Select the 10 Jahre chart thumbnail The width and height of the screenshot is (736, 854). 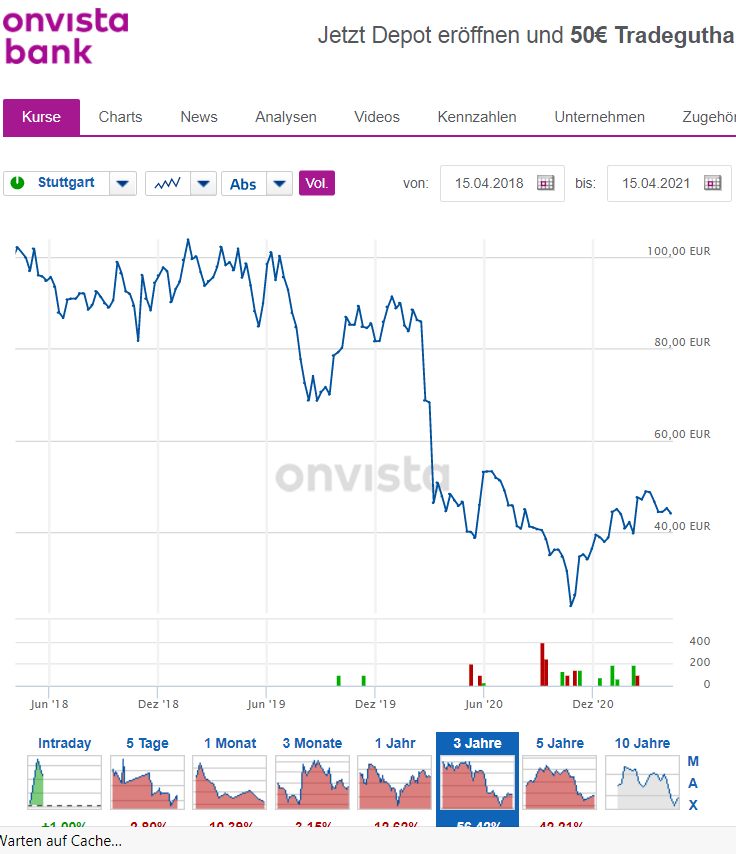[x=643, y=783]
